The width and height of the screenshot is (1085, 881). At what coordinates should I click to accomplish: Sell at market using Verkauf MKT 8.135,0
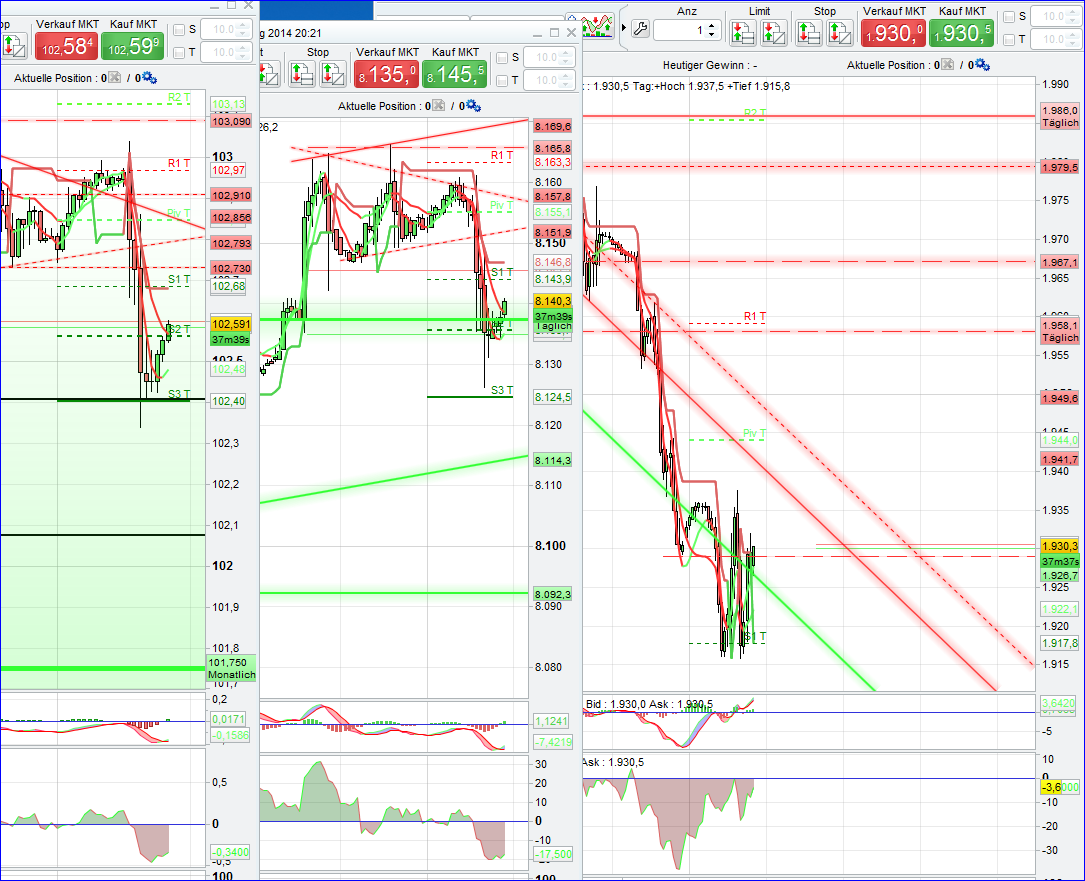[387, 74]
